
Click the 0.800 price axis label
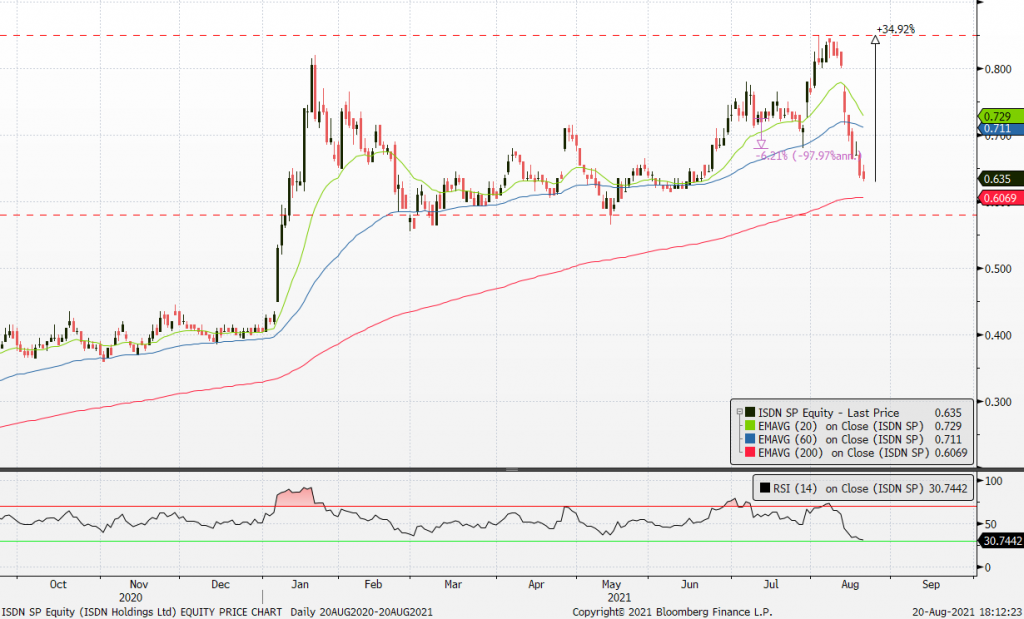point(998,69)
